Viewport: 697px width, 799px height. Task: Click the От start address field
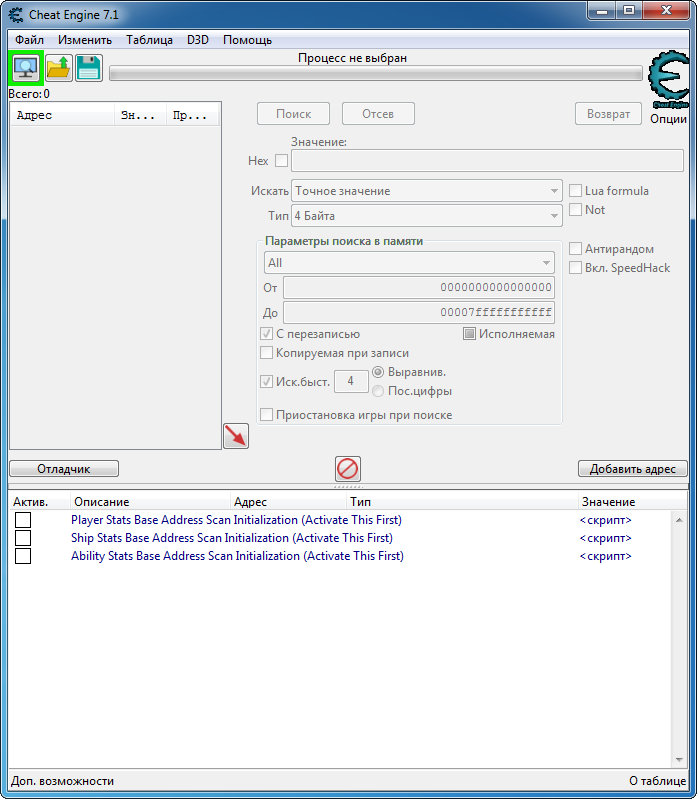(x=419, y=287)
